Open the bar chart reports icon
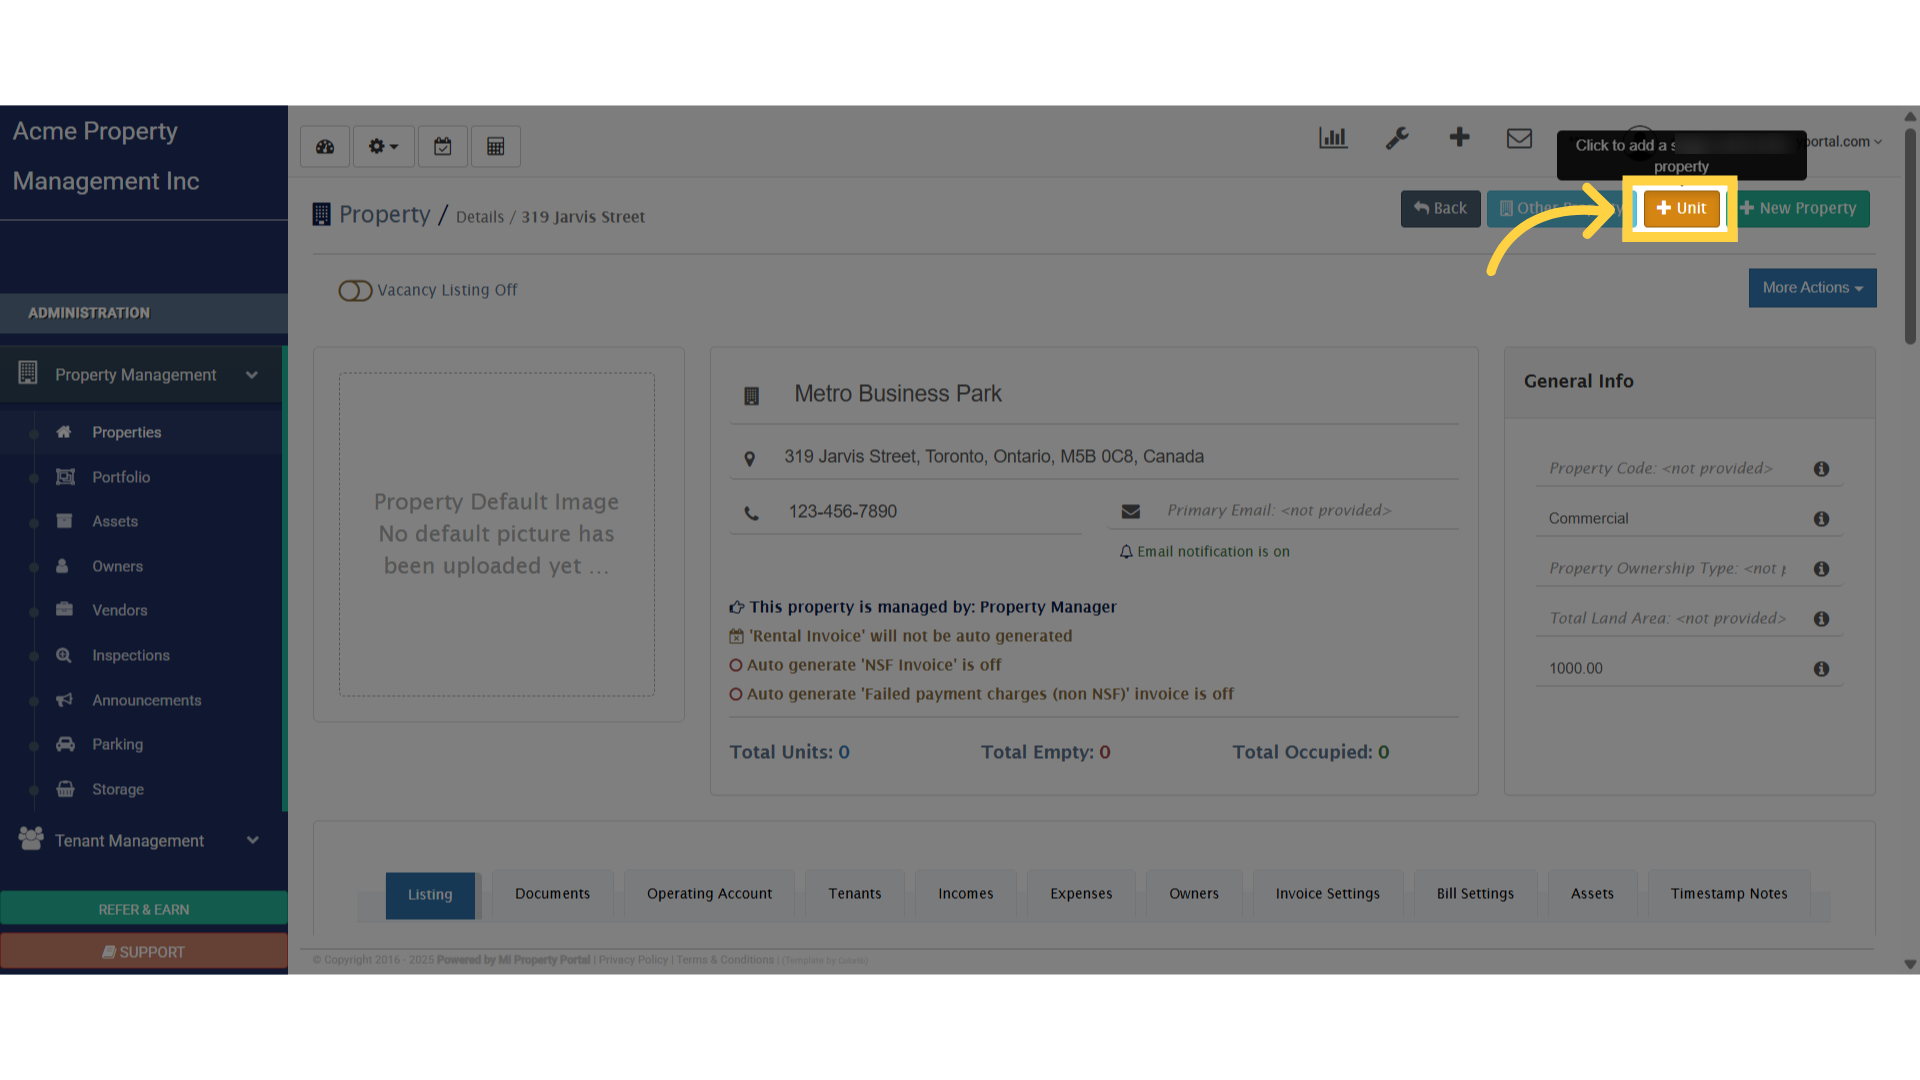The height and width of the screenshot is (1080, 1920). 1332,138
